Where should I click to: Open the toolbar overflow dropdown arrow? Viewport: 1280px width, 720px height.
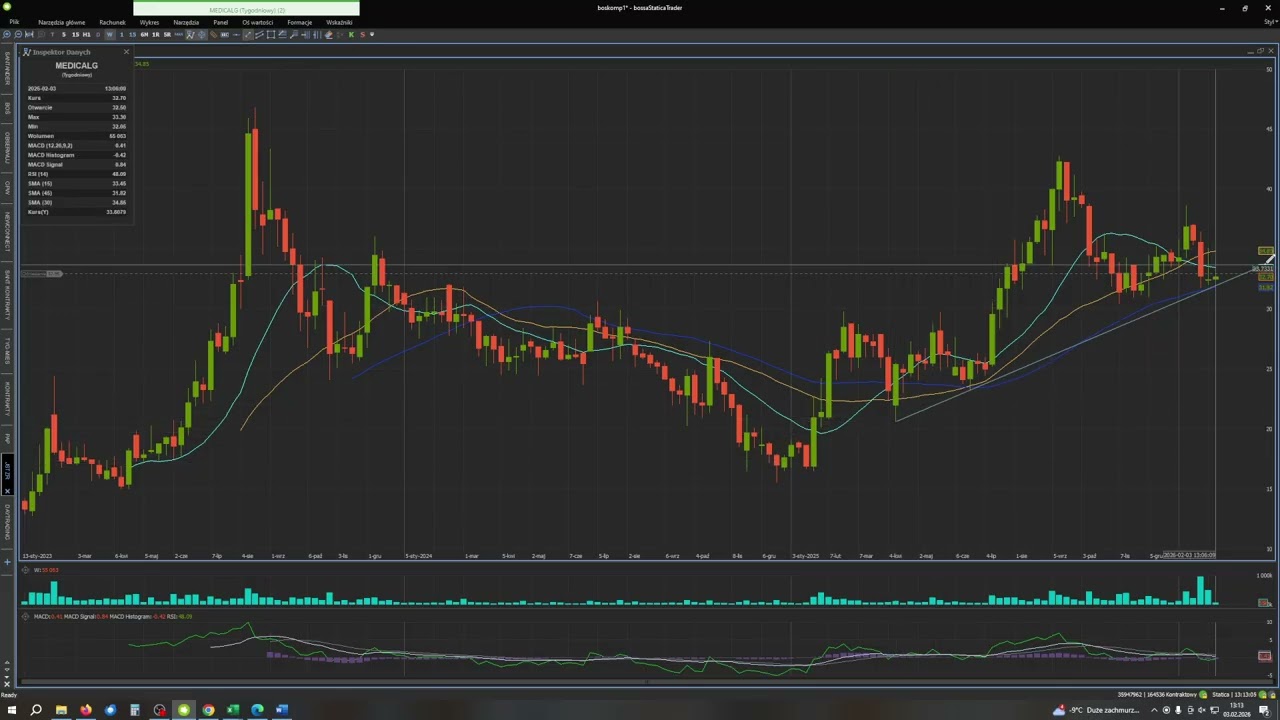(x=372, y=34)
